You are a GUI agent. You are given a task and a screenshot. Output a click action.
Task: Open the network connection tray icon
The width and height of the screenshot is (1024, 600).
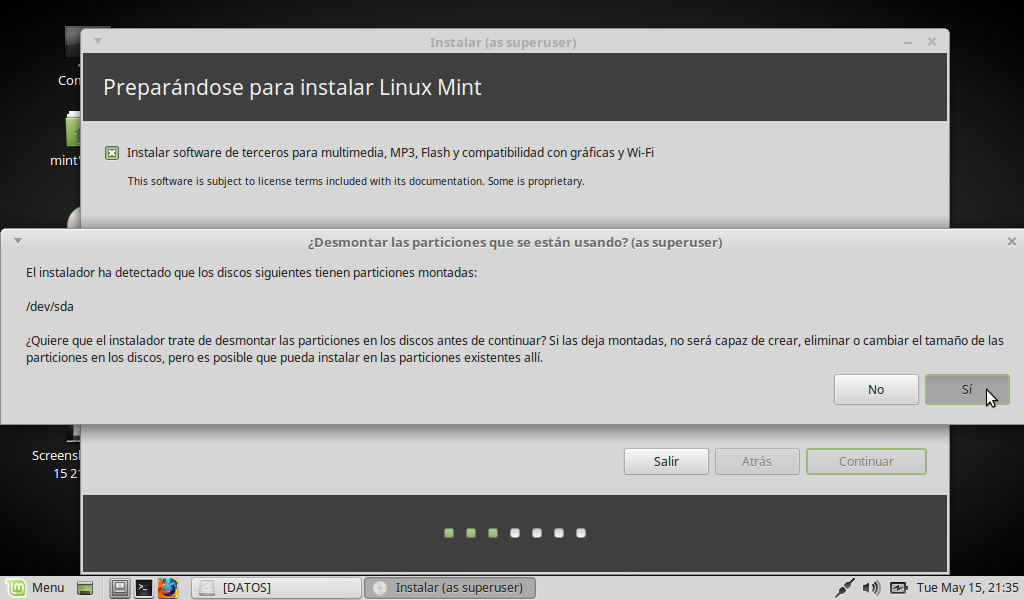844,588
